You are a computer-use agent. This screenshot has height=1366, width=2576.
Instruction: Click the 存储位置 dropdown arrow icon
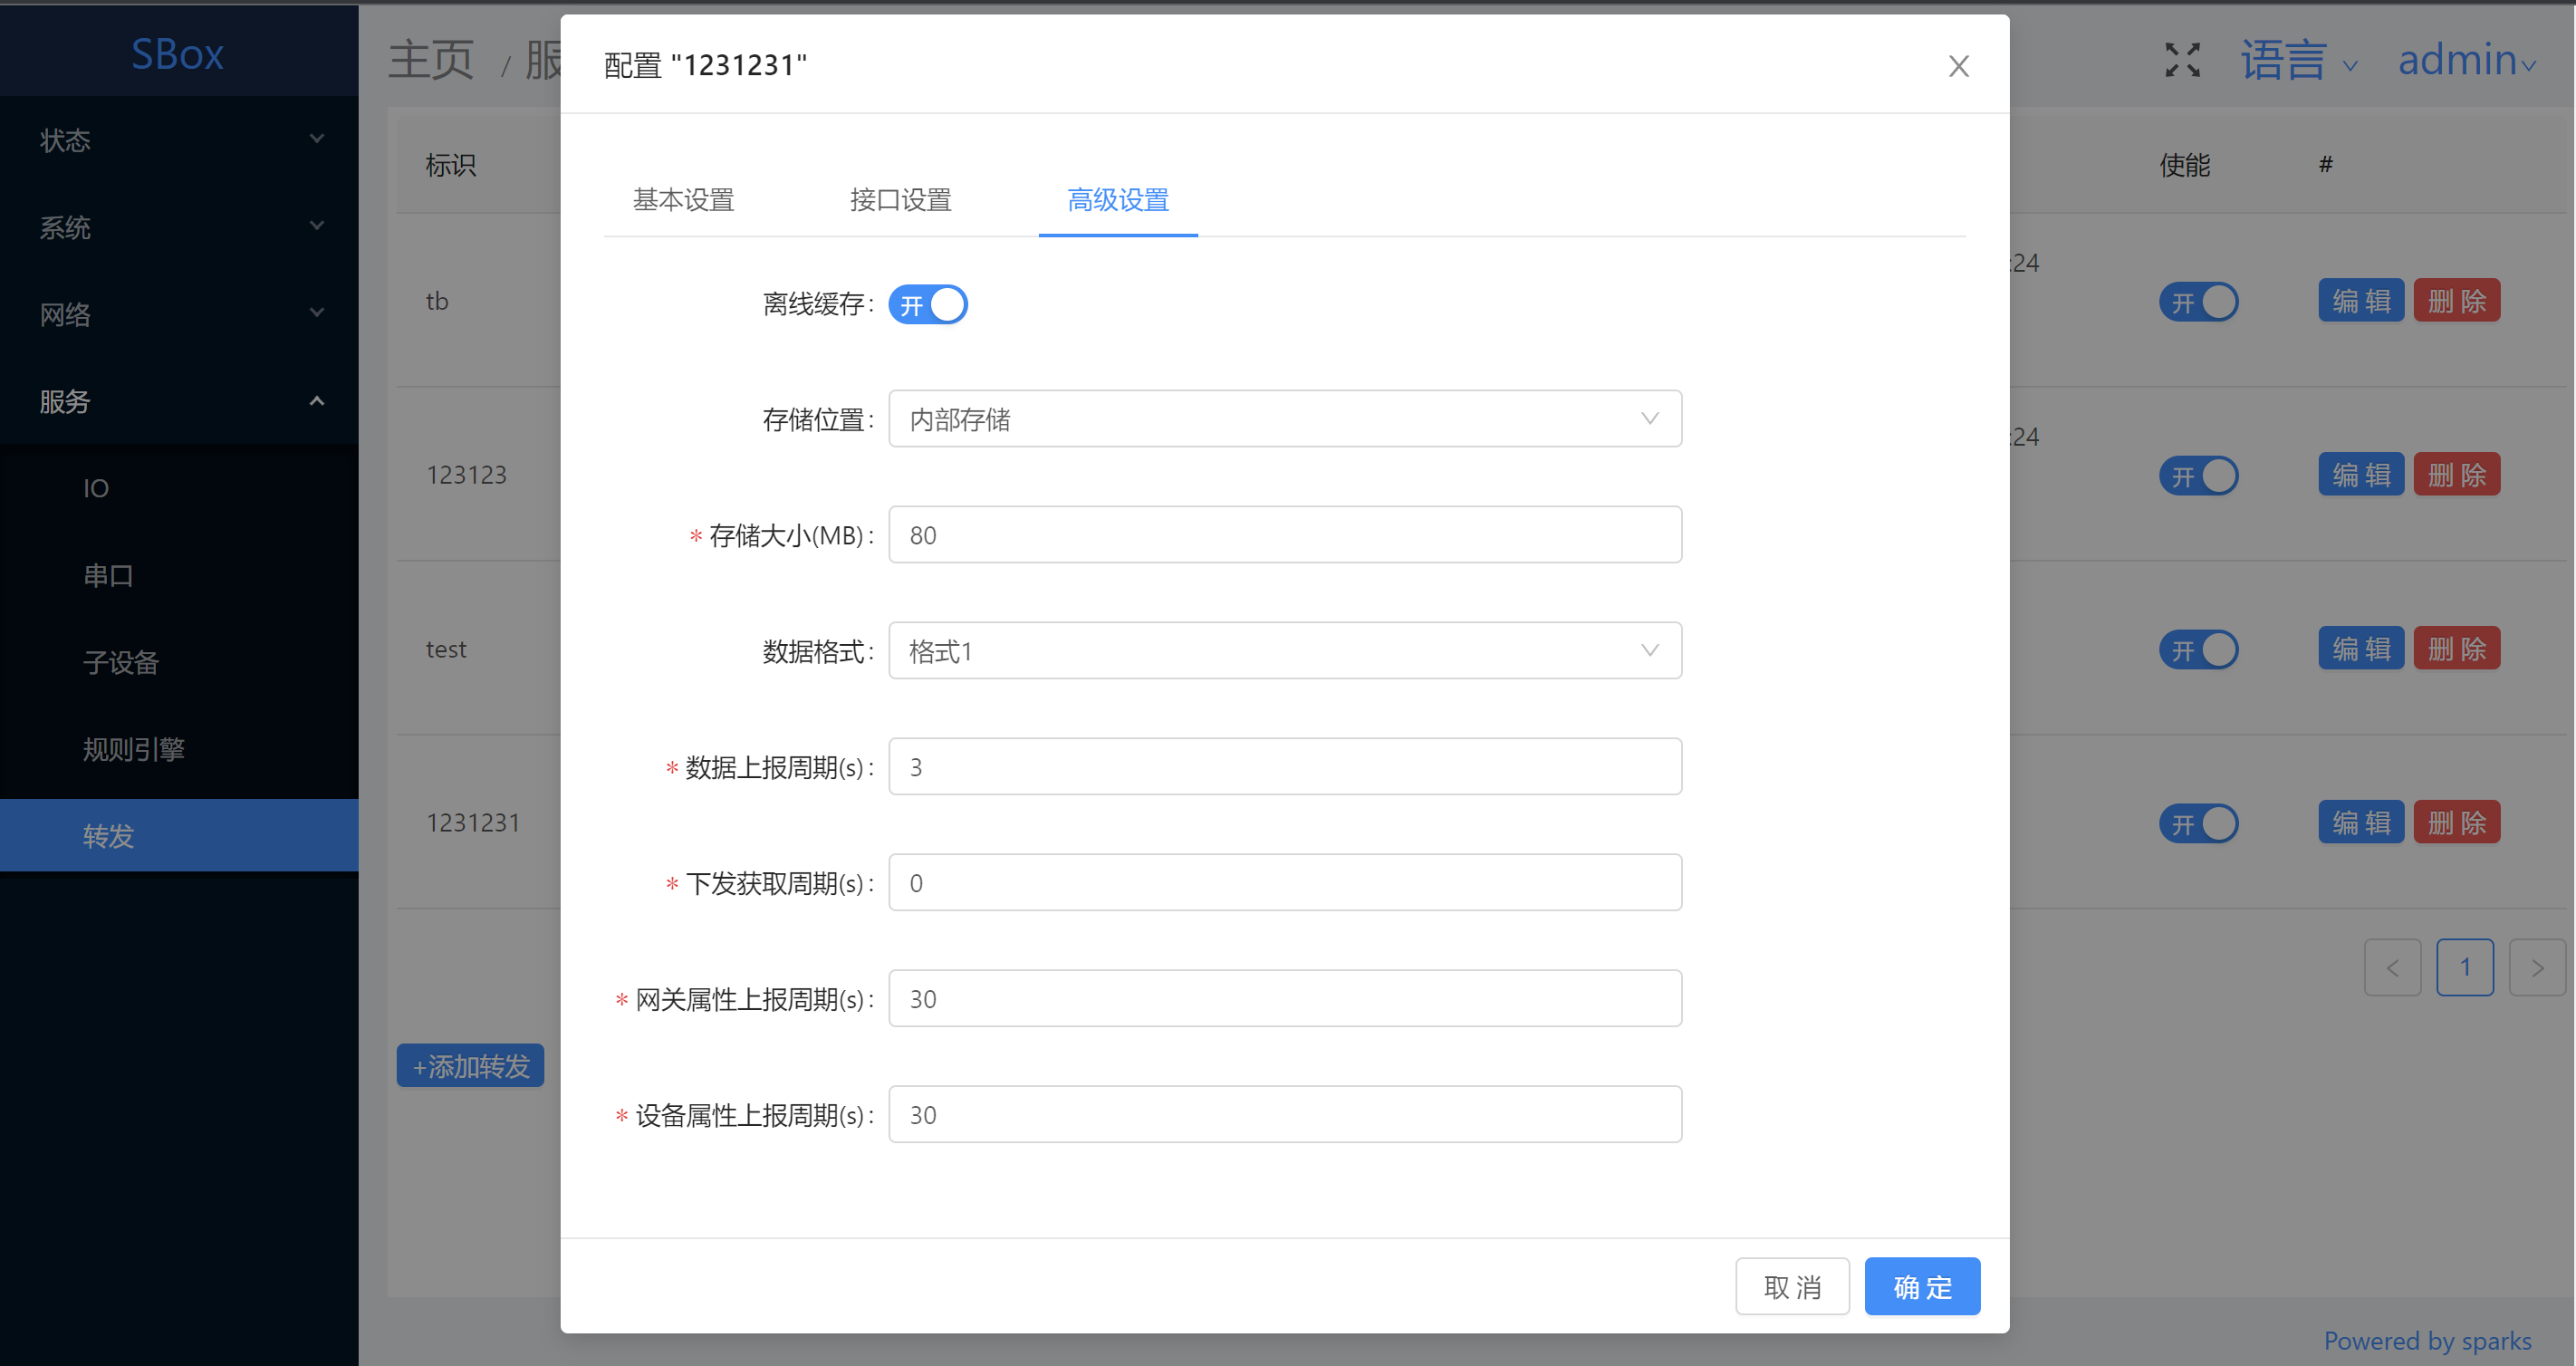1649,418
